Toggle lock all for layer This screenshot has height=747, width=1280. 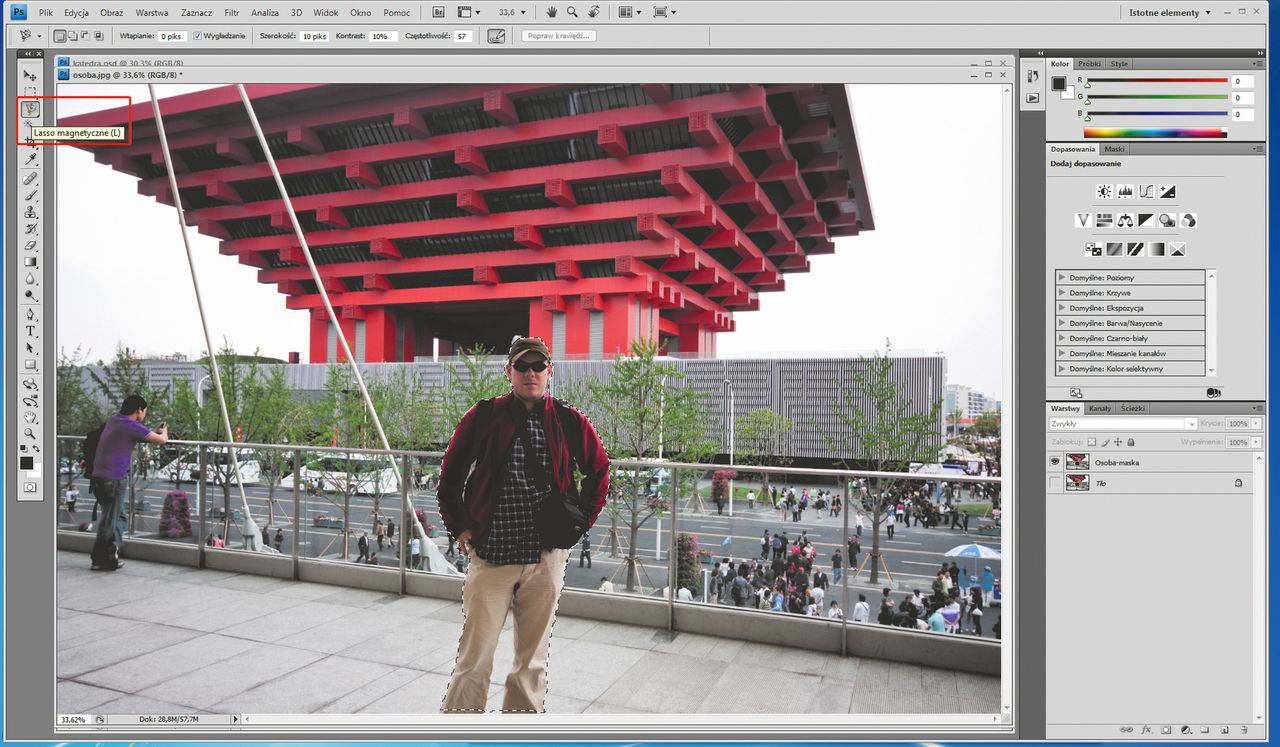click(1132, 441)
